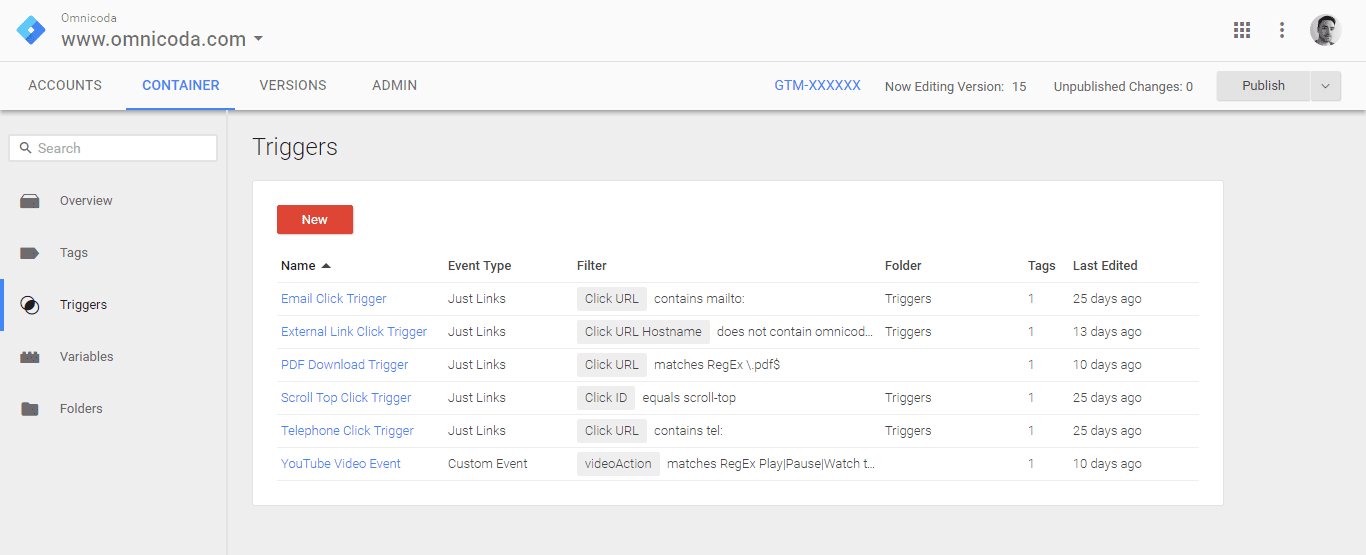Open the vertical three-dot options menu
Viewport: 1366px width, 555px height.
(1282, 30)
